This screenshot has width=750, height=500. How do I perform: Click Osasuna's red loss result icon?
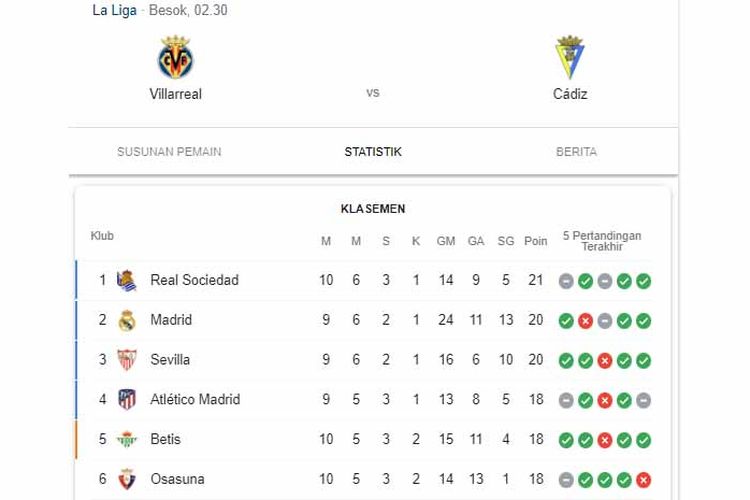[x=643, y=479]
